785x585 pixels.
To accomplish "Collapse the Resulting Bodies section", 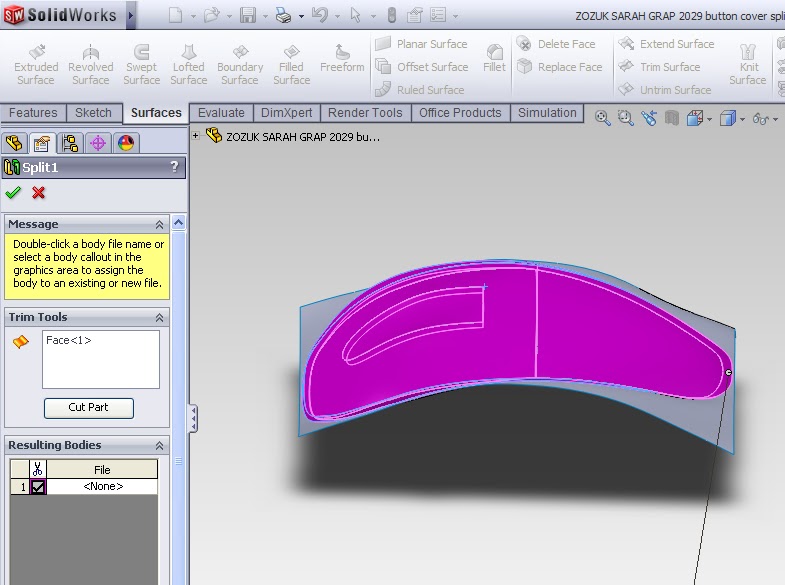I will tap(159, 445).
